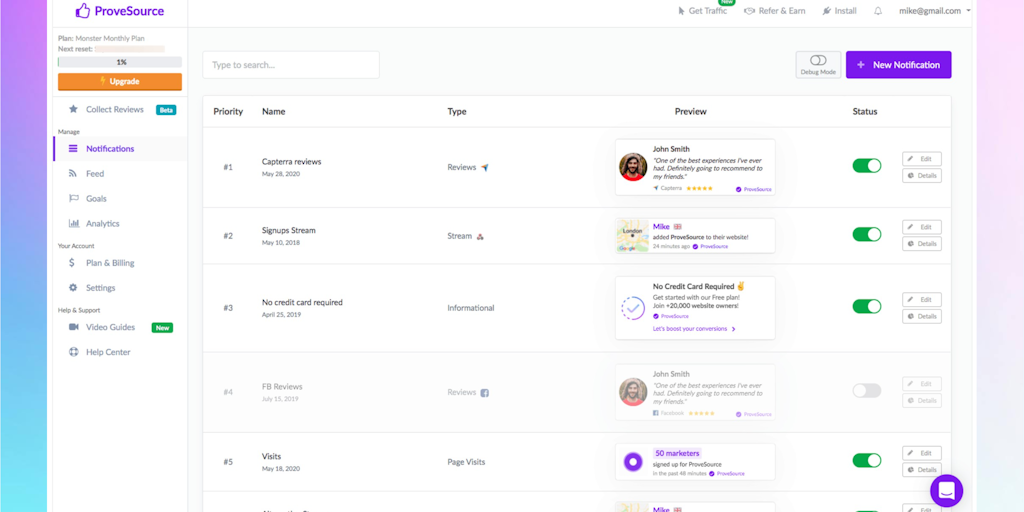The width and height of the screenshot is (1024, 512).
Task: Sort by the Priority column header
Action: pos(228,112)
